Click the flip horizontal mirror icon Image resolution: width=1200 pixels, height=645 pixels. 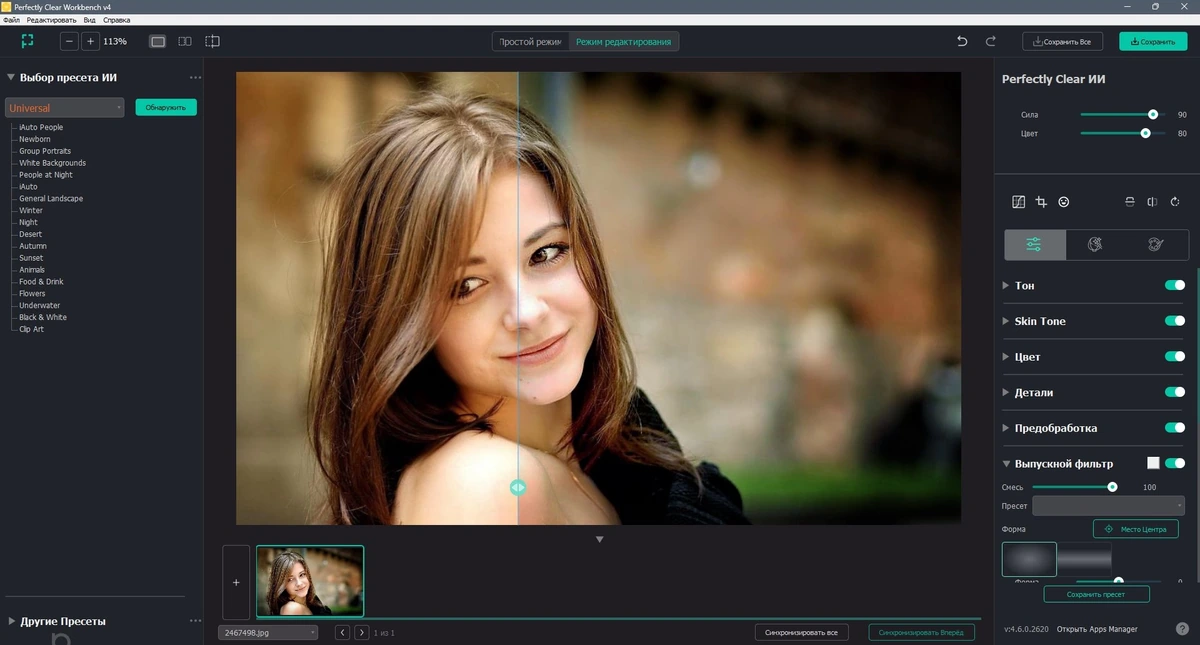click(1152, 202)
